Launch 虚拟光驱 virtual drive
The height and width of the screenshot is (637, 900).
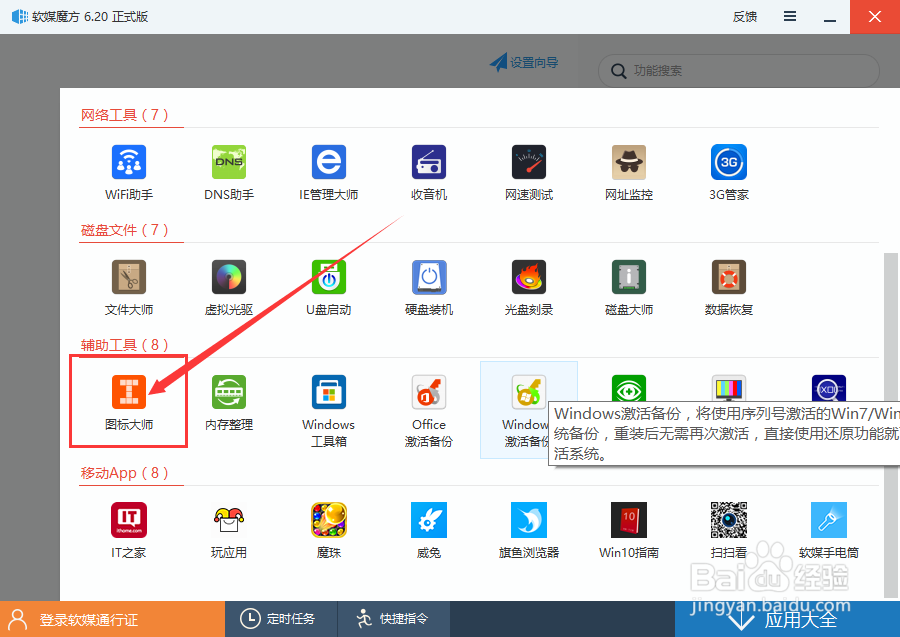pyautogui.click(x=228, y=288)
